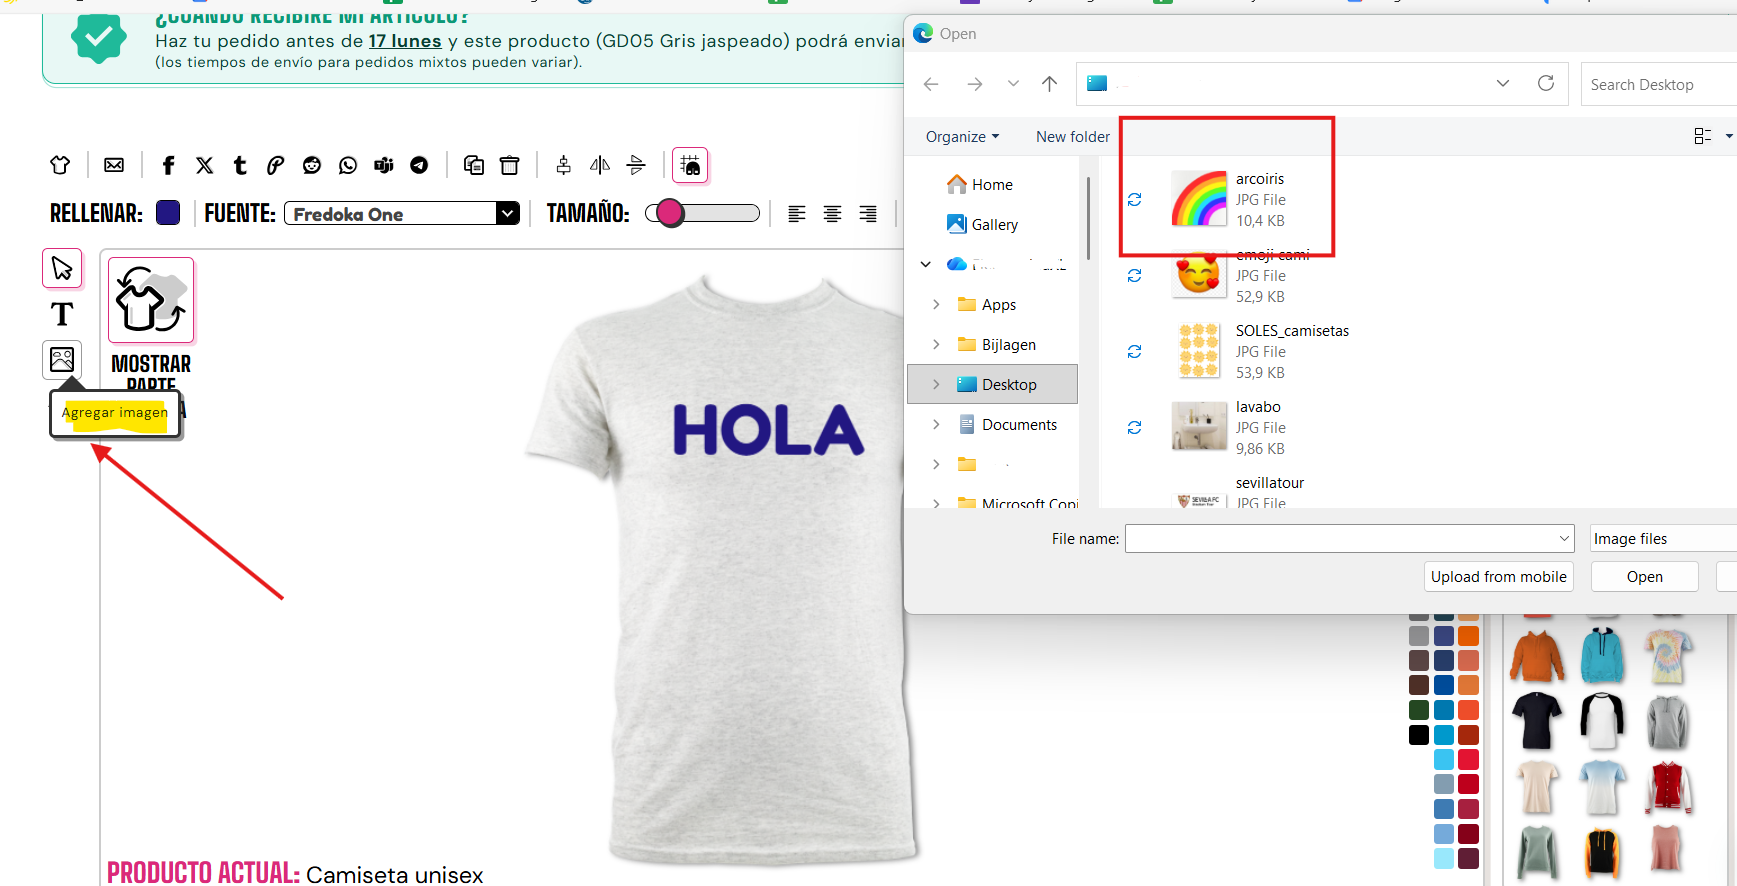Click the duplicate copy icon
The height and width of the screenshot is (886, 1737).
(474, 165)
